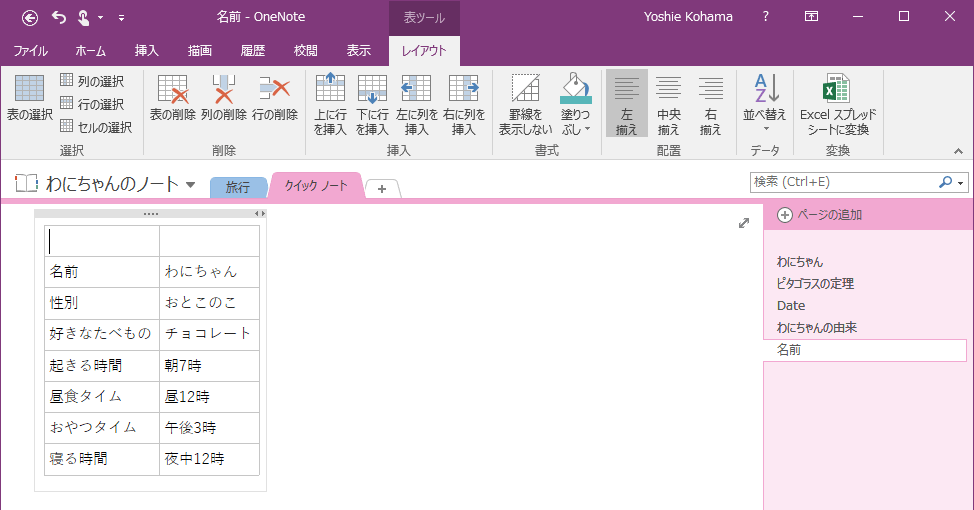Switch to the 描画 tab

coord(200,51)
